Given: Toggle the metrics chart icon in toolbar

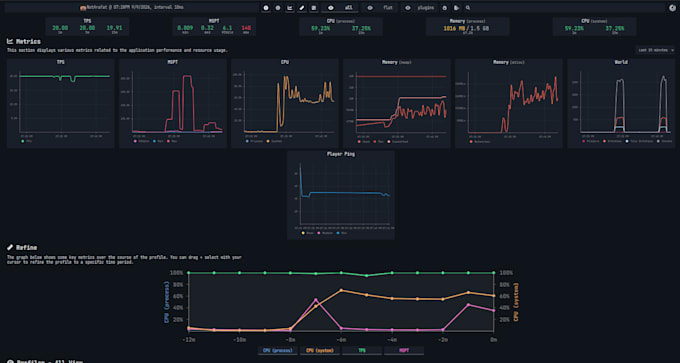Looking at the screenshot, I should (290, 8).
